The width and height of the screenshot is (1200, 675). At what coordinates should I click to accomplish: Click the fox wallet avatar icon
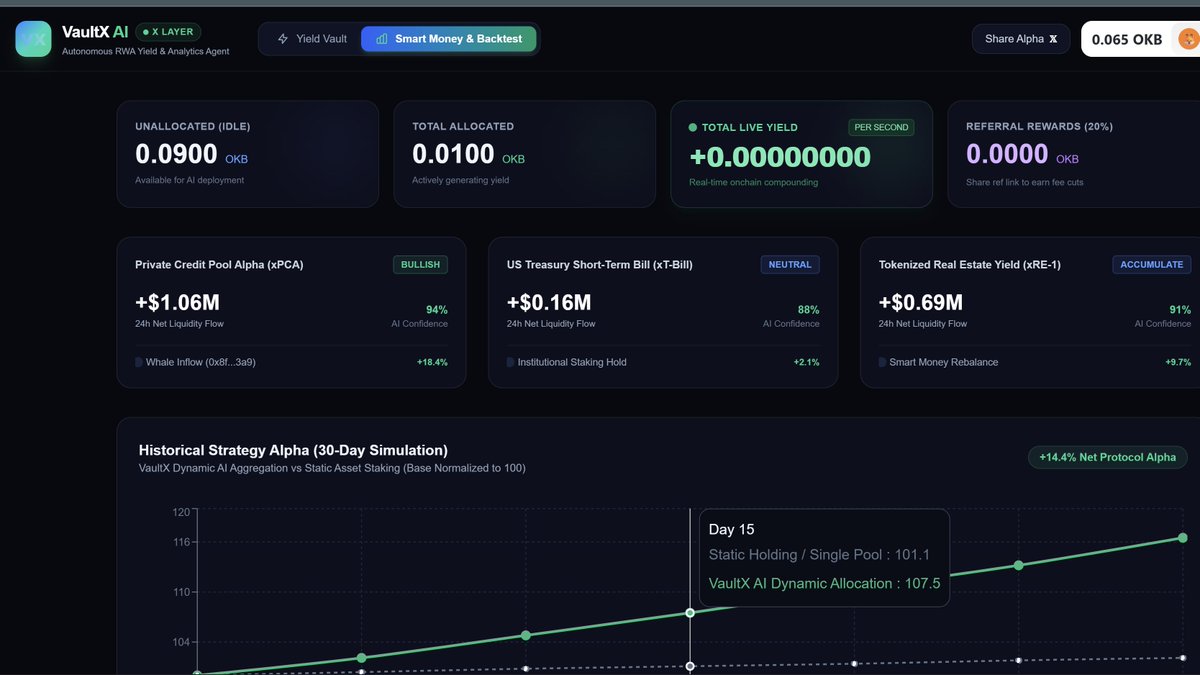[1187, 39]
